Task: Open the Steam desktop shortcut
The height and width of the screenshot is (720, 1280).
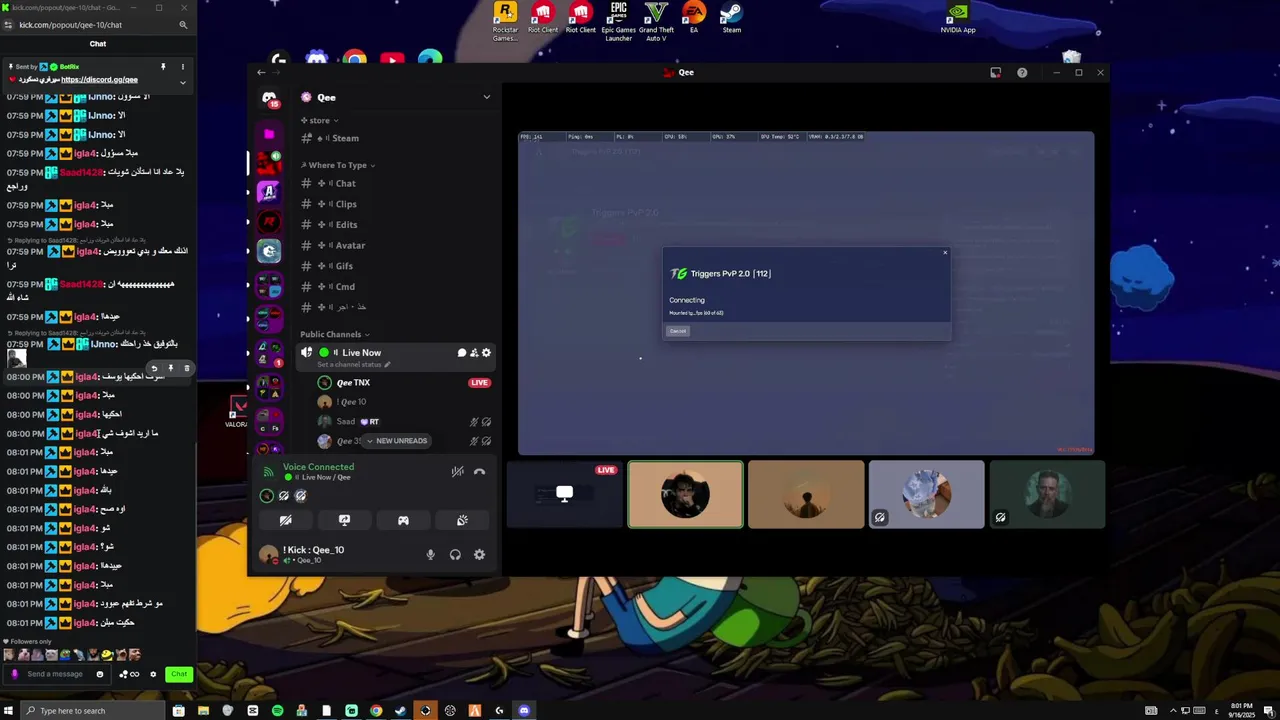Action: [732, 18]
